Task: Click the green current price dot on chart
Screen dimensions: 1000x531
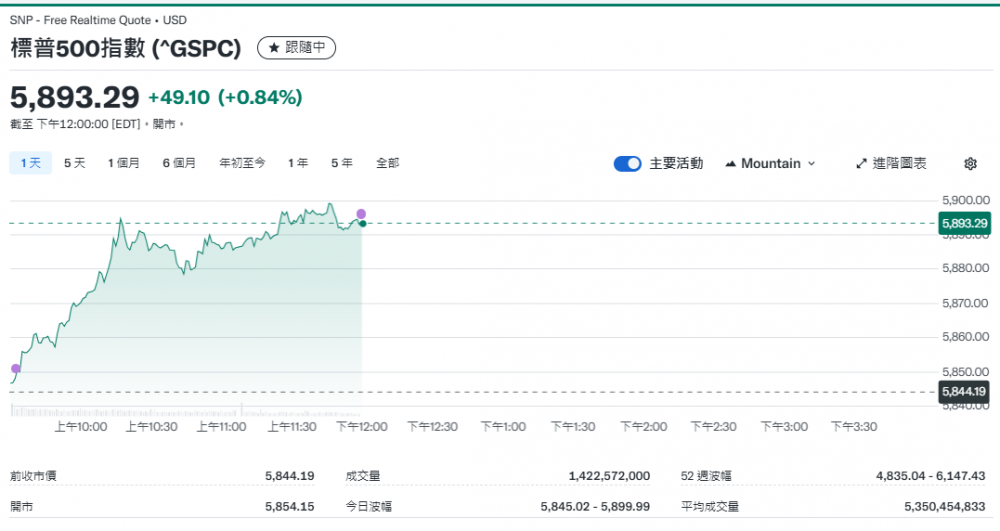Action: click(x=362, y=223)
